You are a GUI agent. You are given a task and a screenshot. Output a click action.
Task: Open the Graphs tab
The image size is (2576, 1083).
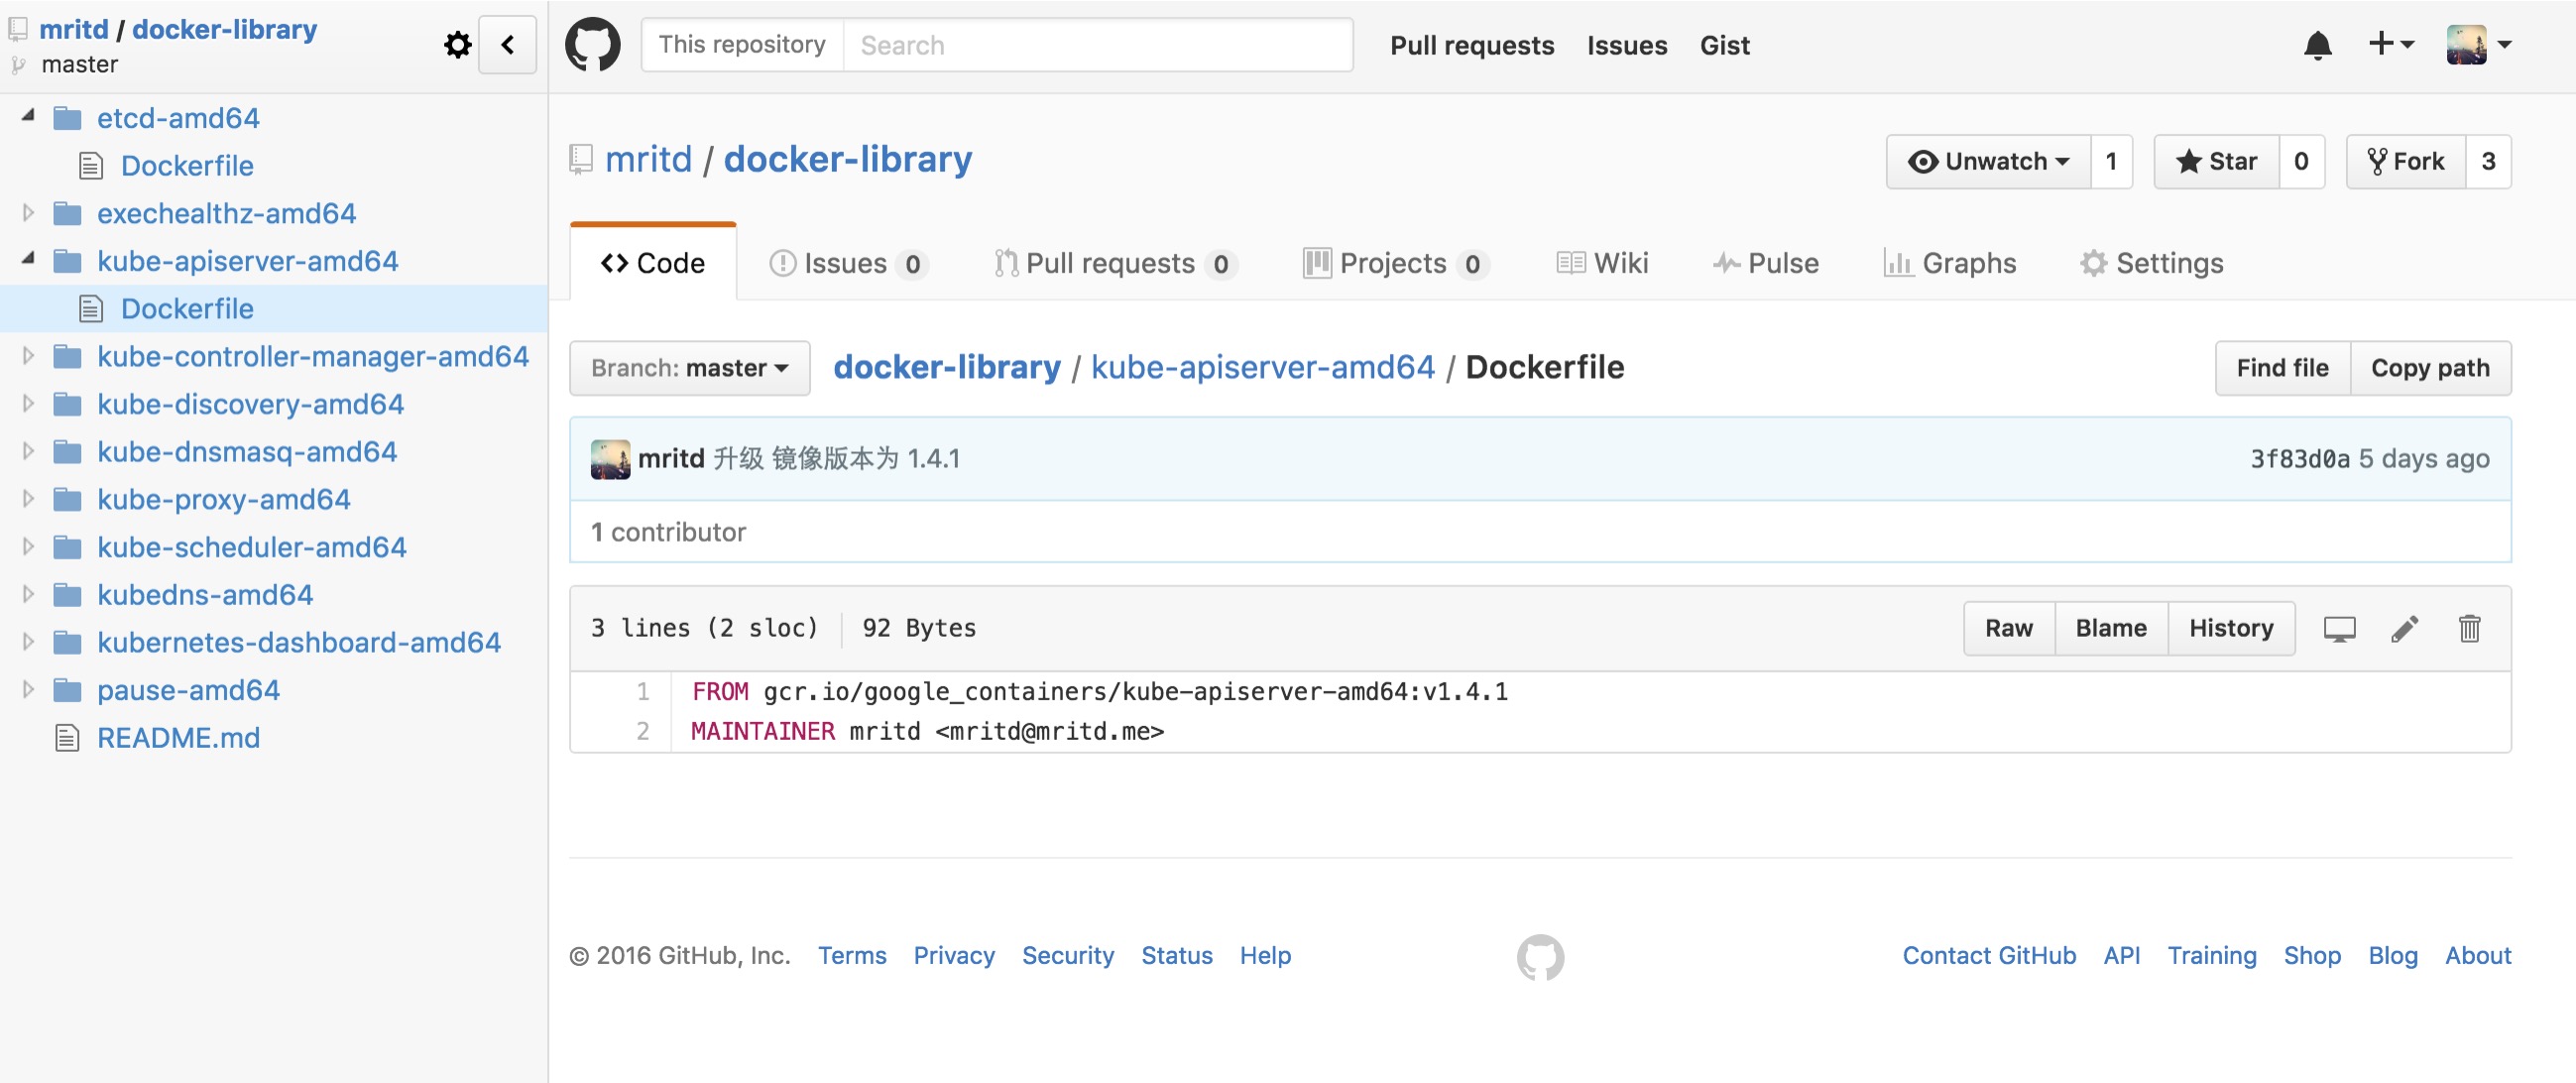[x=1950, y=263]
